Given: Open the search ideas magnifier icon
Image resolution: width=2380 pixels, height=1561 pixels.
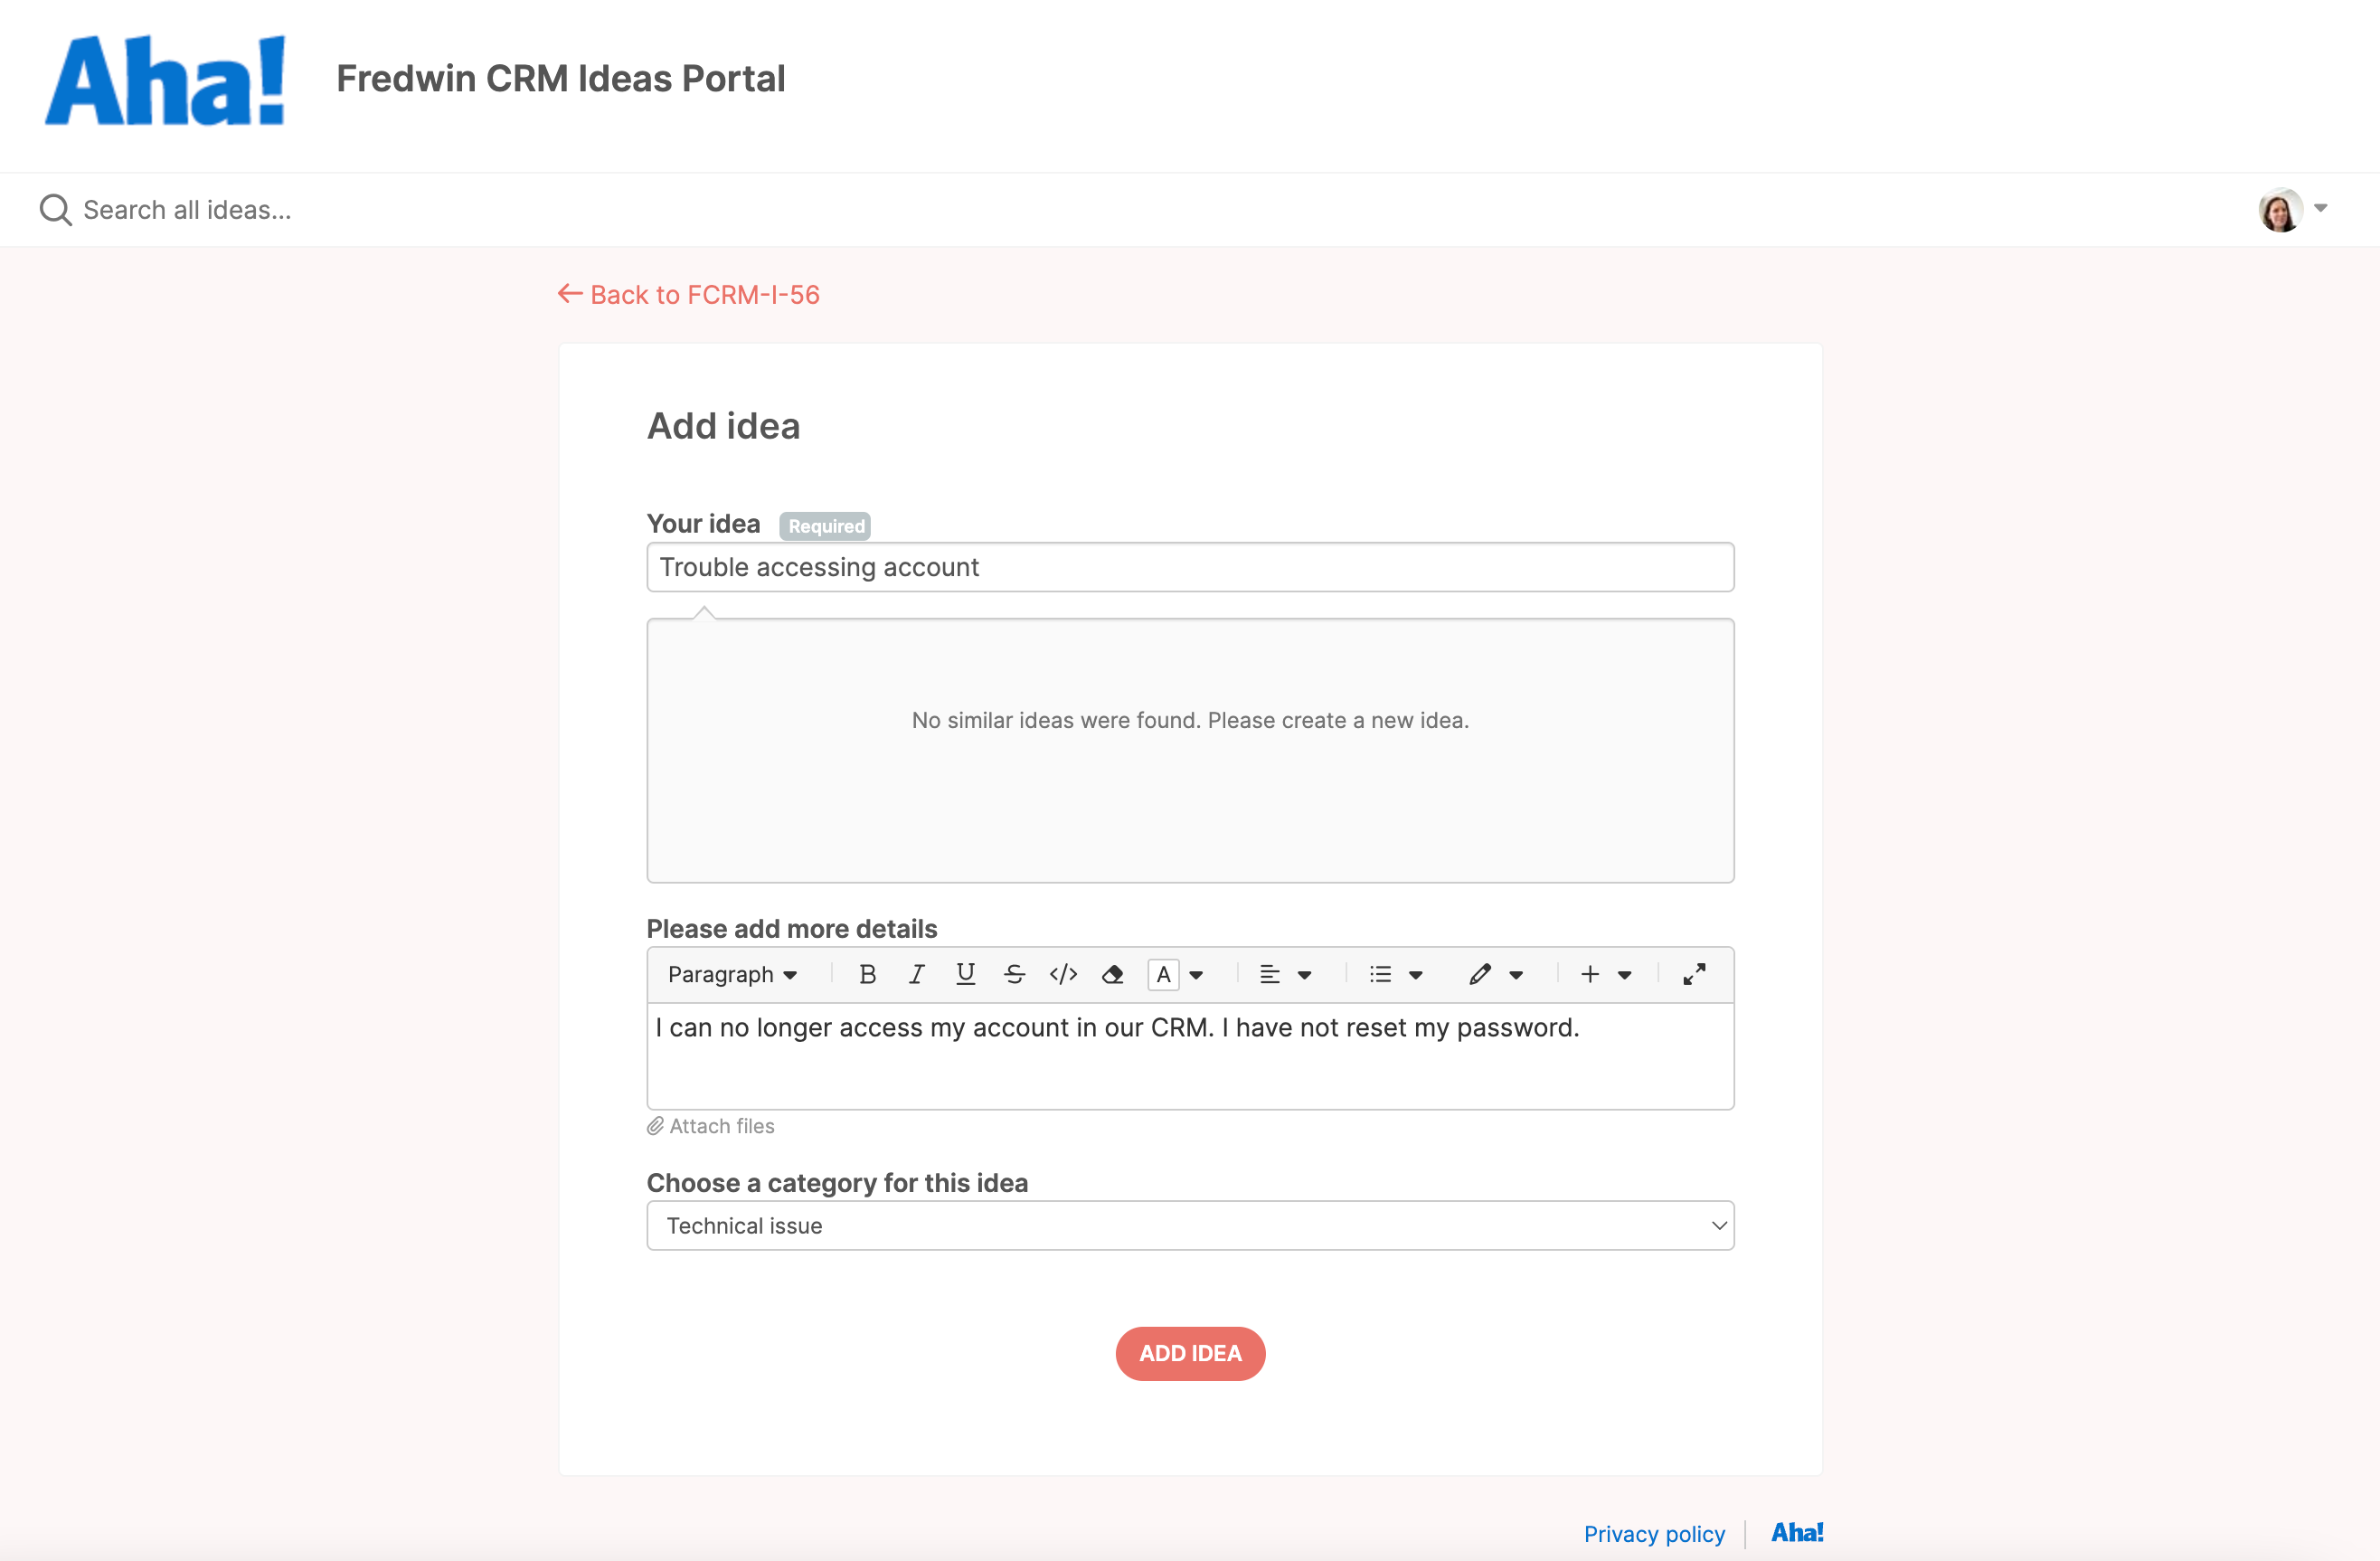Looking at the screenshot, I should [x=56, y=209].
